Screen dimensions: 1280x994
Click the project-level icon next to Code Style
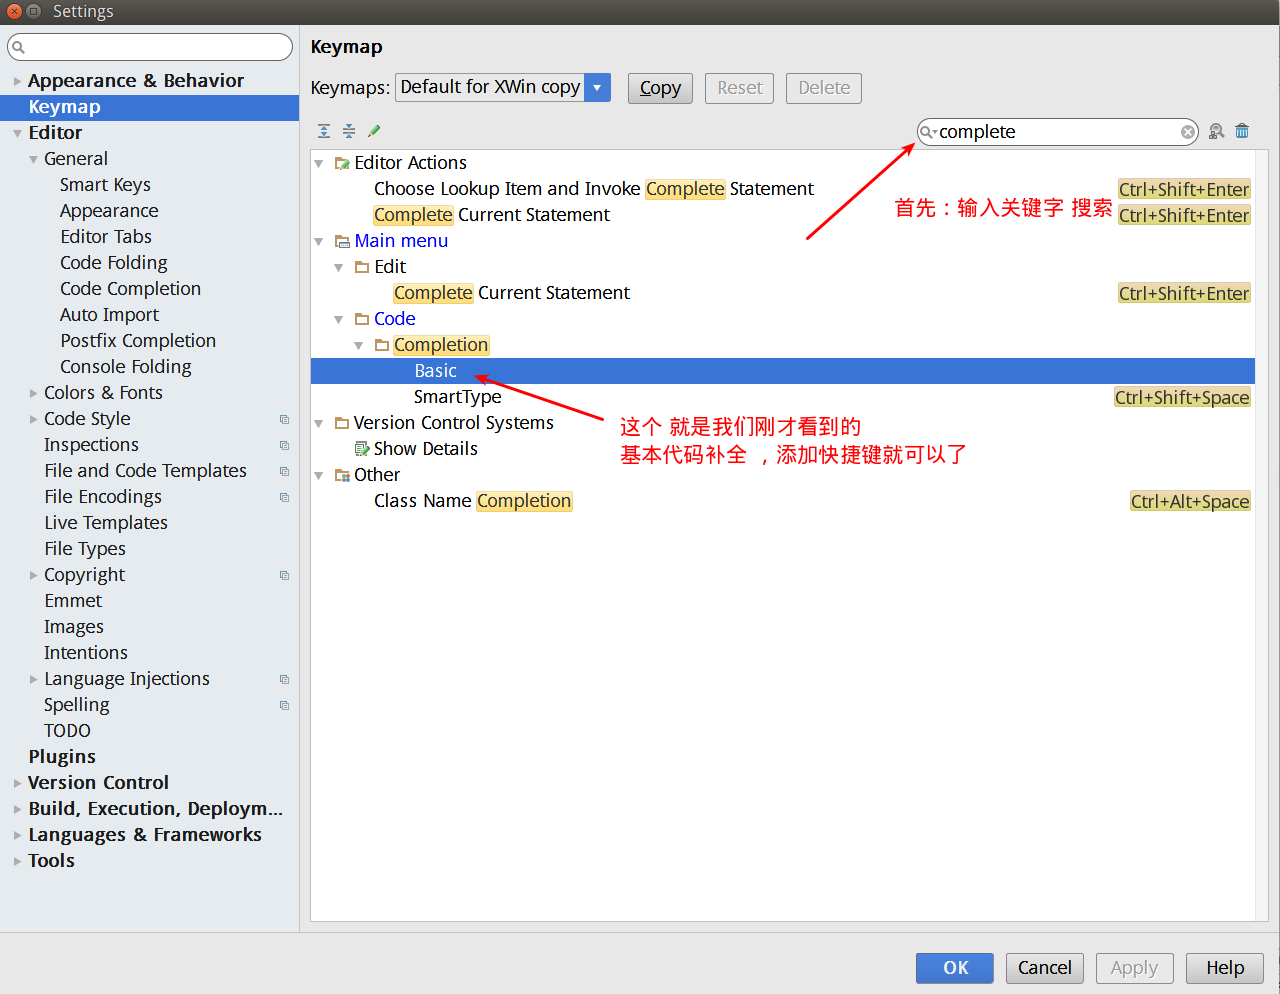(x=284, y=419)
